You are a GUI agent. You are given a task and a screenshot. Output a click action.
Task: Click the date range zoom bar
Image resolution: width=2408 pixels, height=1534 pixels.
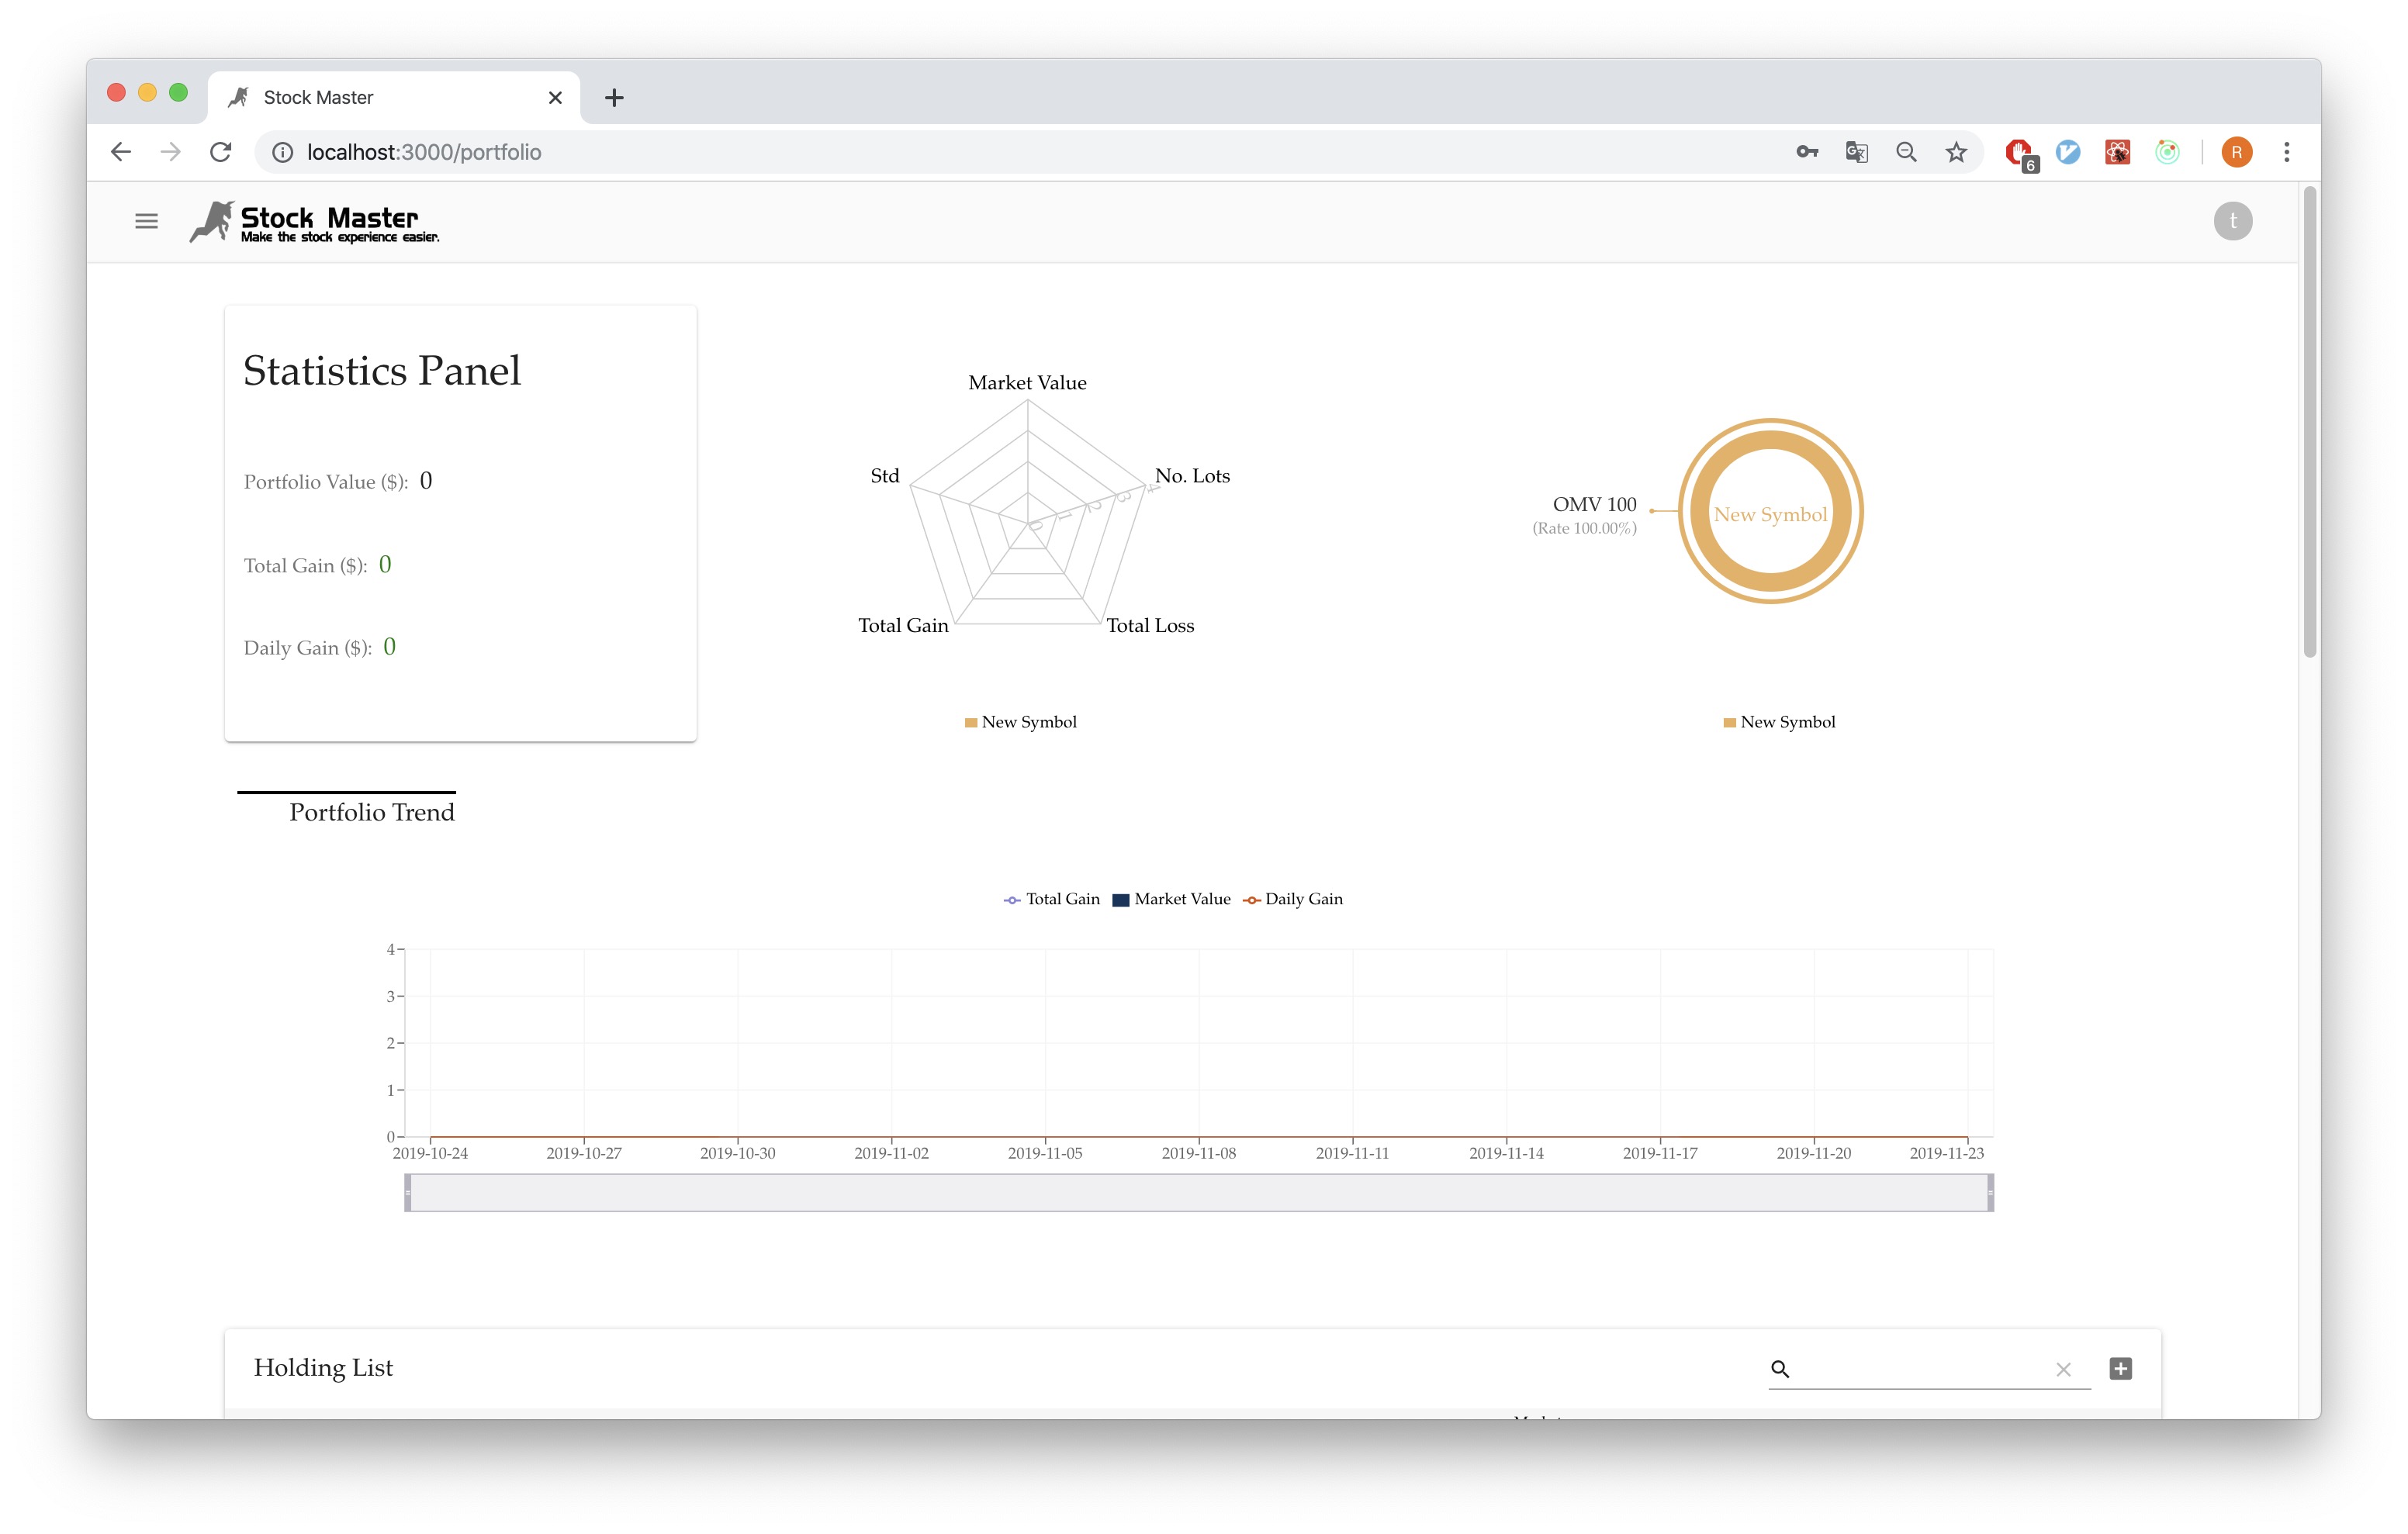tap(1199, 1192)
